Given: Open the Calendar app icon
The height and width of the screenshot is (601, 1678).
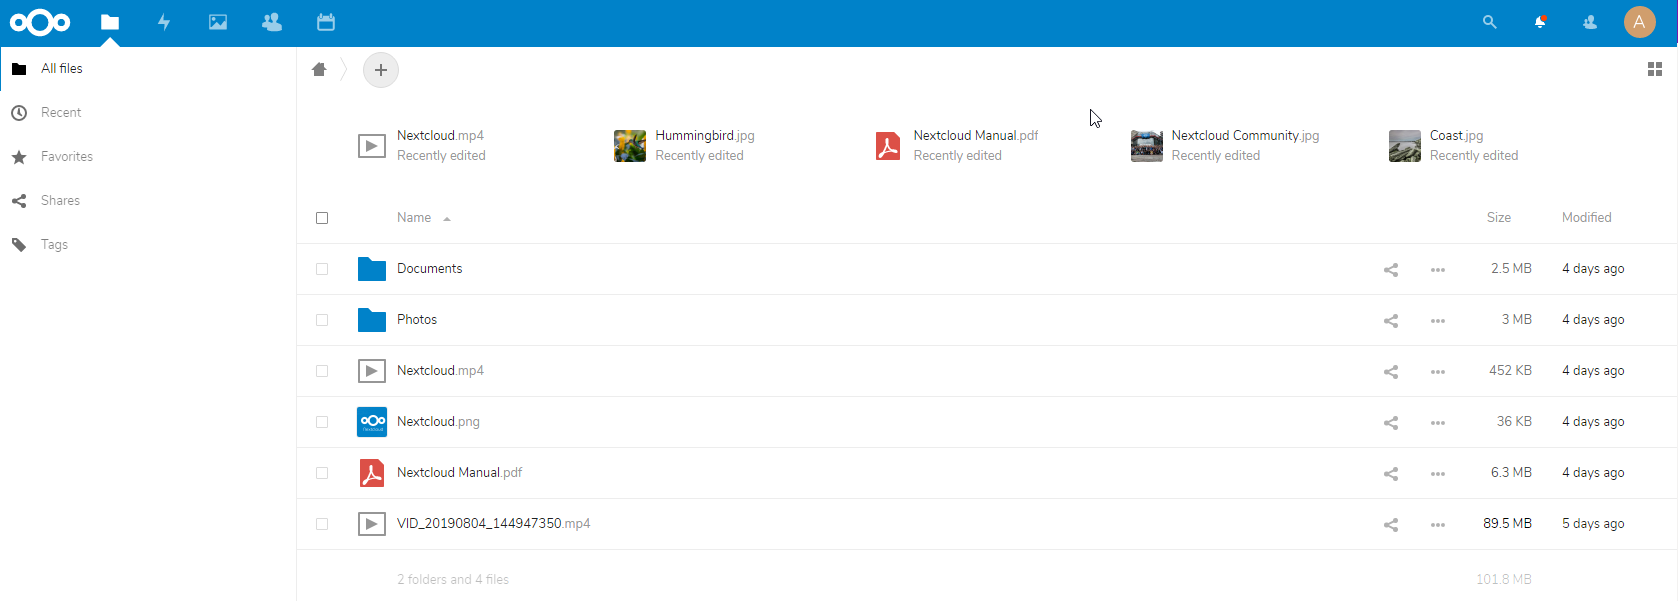Looking at the screenshot, I should (326, 22).
